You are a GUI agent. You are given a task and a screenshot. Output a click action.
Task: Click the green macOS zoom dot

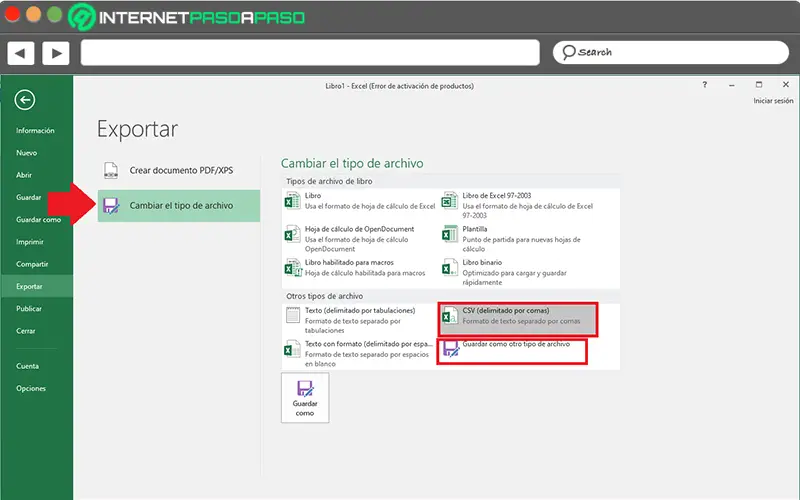click(x=55, y=14)
